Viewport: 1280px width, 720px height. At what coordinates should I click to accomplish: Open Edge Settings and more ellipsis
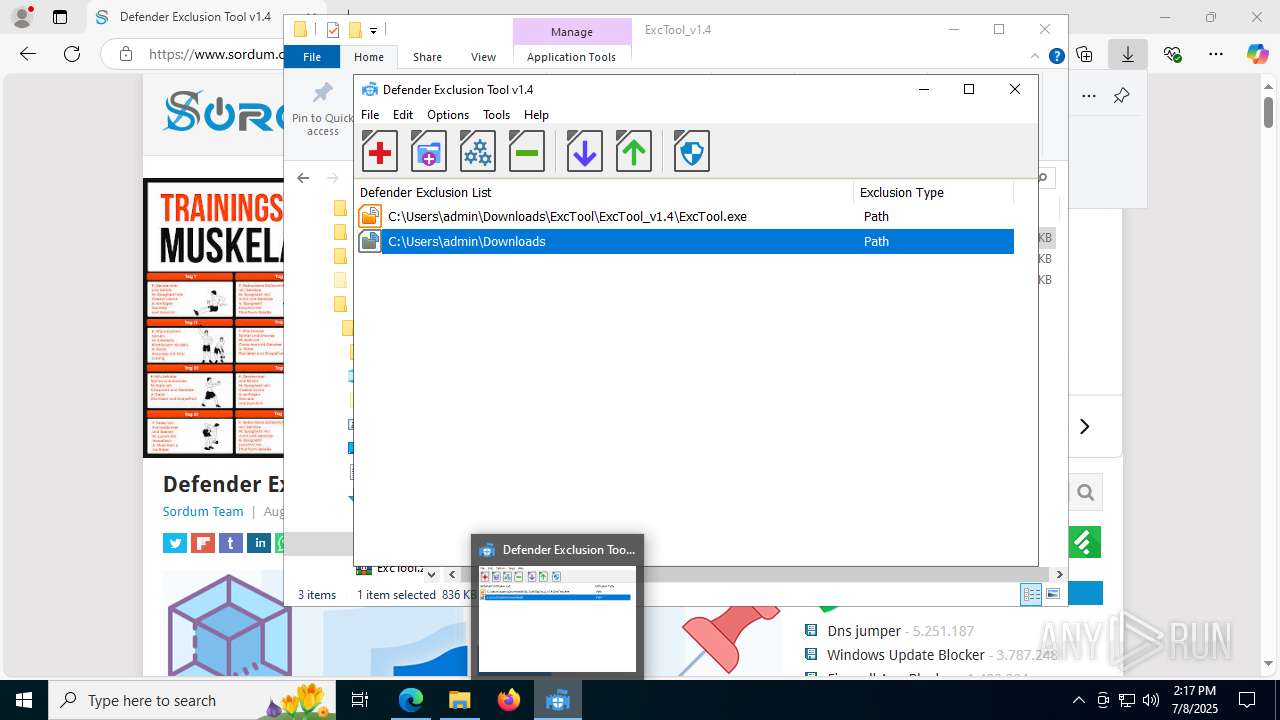tap(1216, 54)
